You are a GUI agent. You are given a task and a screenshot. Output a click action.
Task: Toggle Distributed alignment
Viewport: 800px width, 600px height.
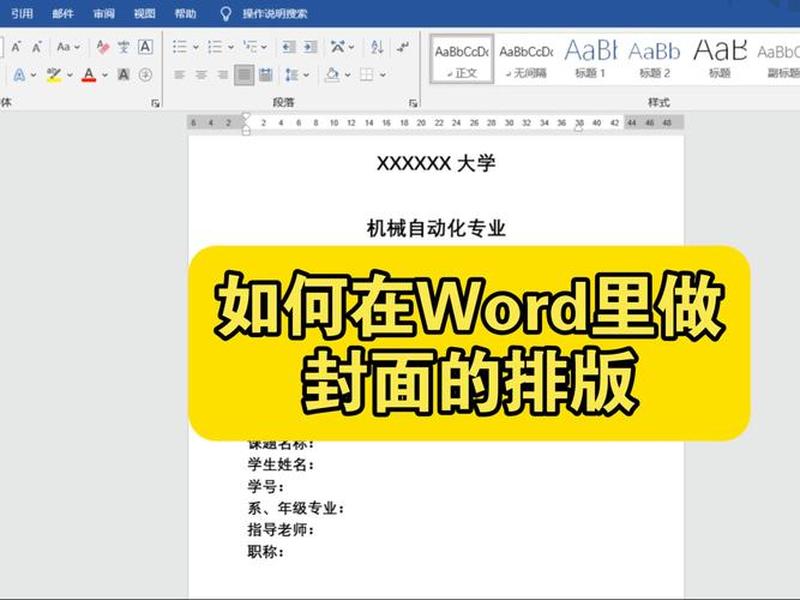(266, 75)
